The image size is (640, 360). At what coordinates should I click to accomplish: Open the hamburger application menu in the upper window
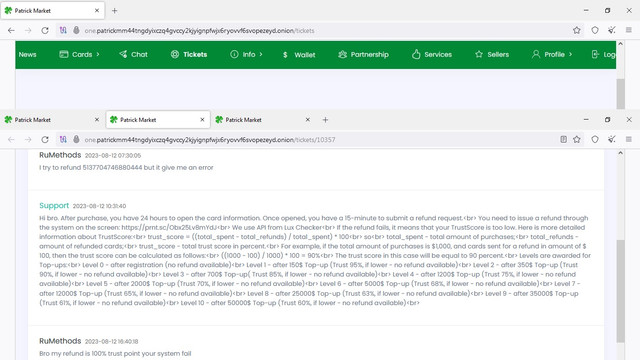(x=629, y=30)
